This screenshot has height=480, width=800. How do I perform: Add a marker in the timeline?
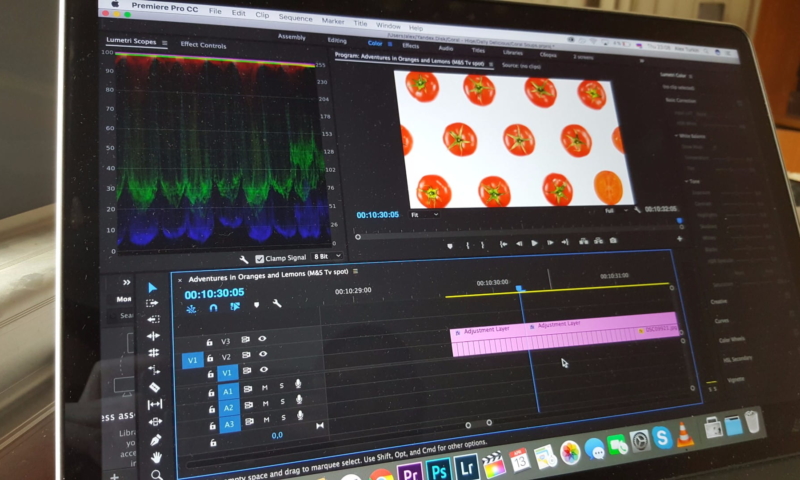(x=256, y=305)
